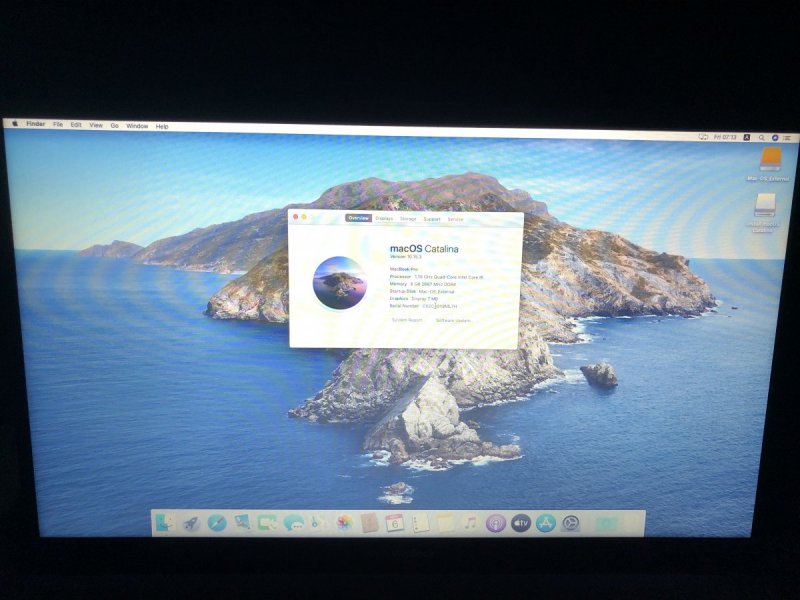
Task: Open the teal folder at Dock's right end
Action: [x=606, y=523]
